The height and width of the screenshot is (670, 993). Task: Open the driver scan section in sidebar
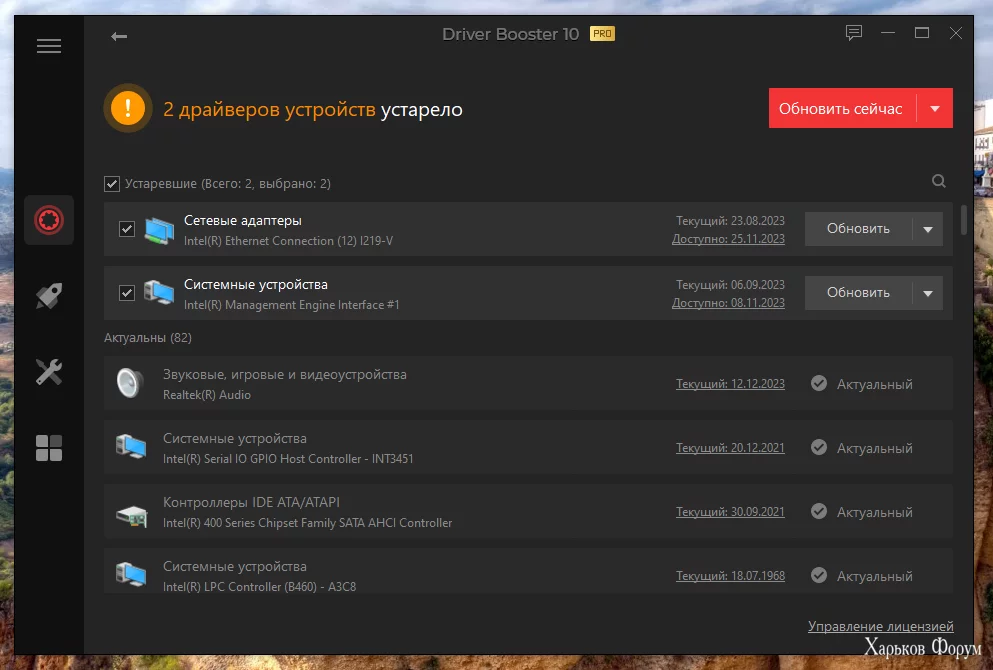click(49, 220)
